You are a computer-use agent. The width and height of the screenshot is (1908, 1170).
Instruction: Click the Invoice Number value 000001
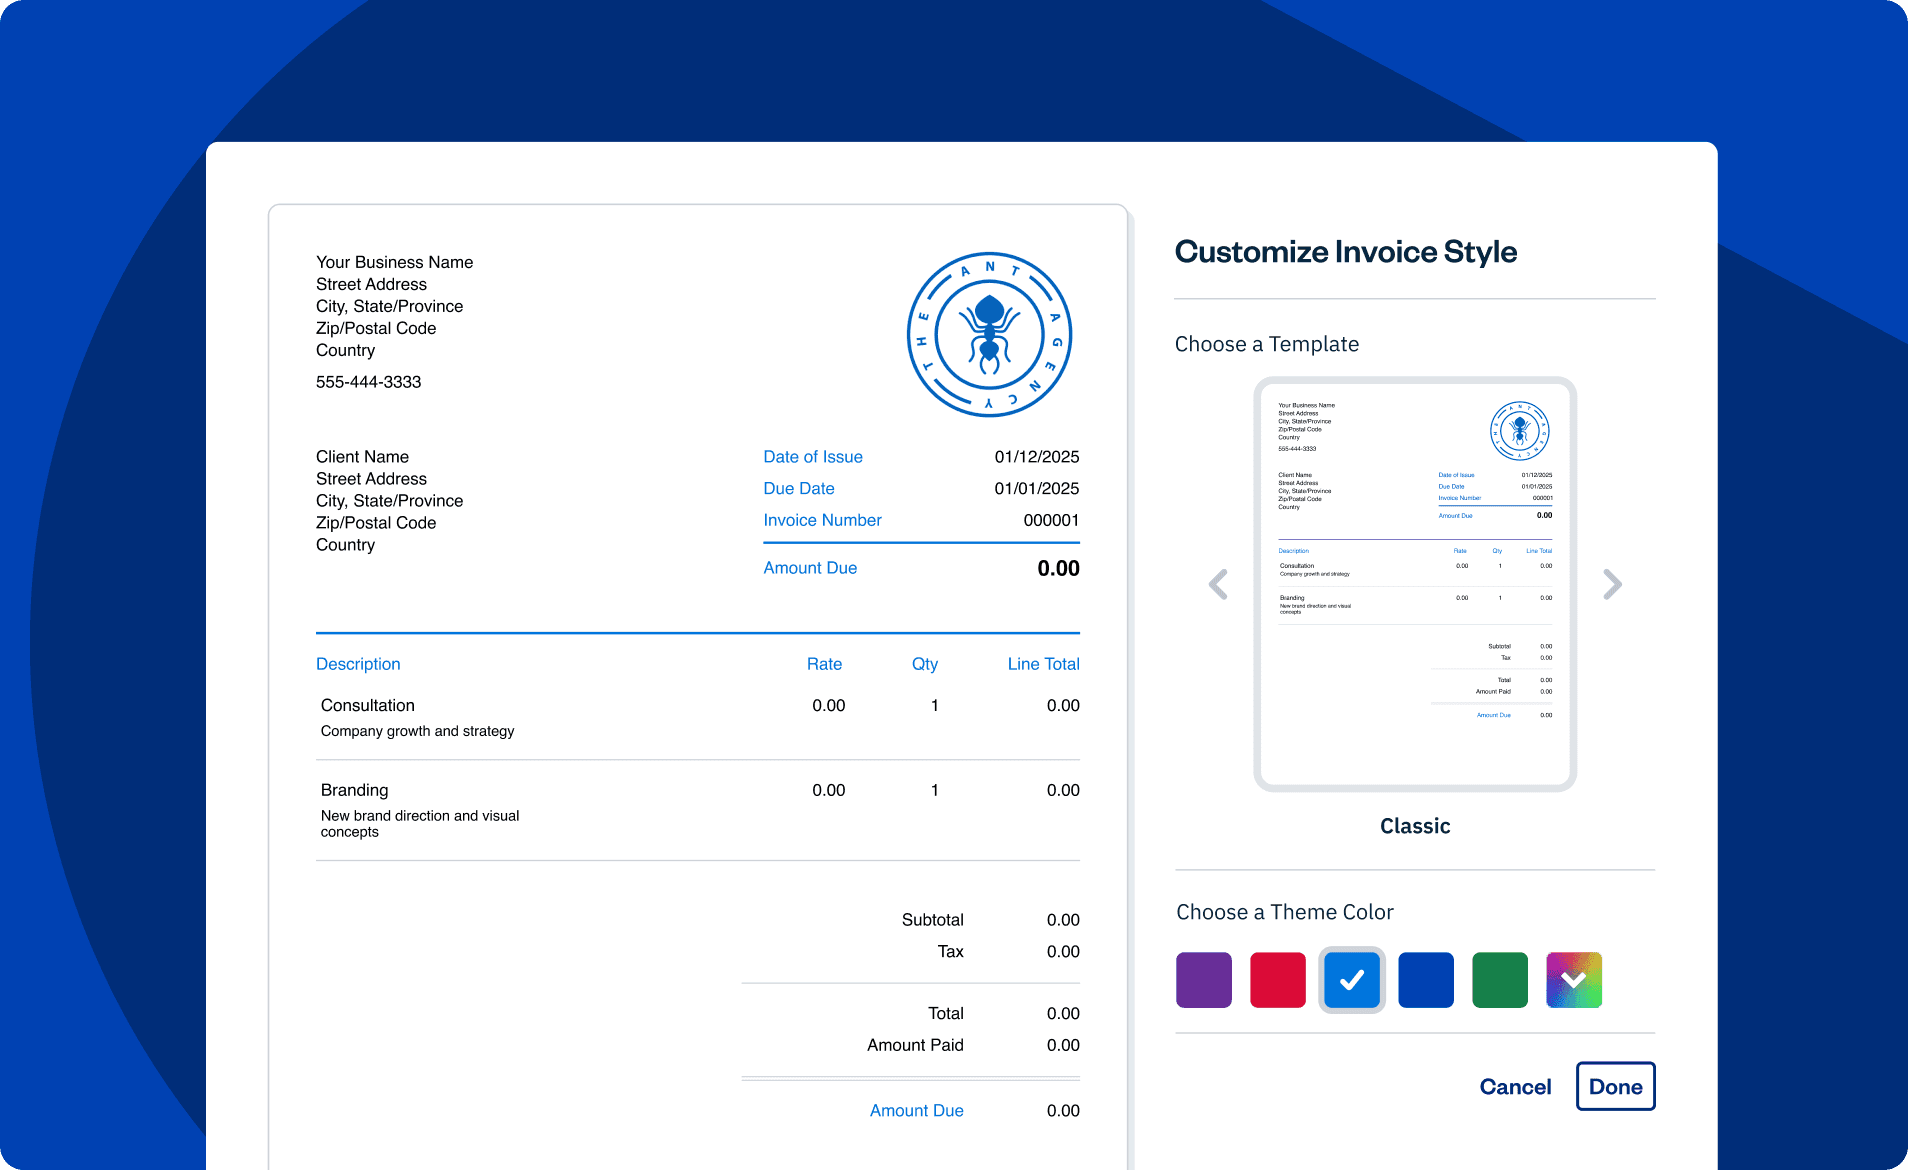click(x=1050, y=520)
